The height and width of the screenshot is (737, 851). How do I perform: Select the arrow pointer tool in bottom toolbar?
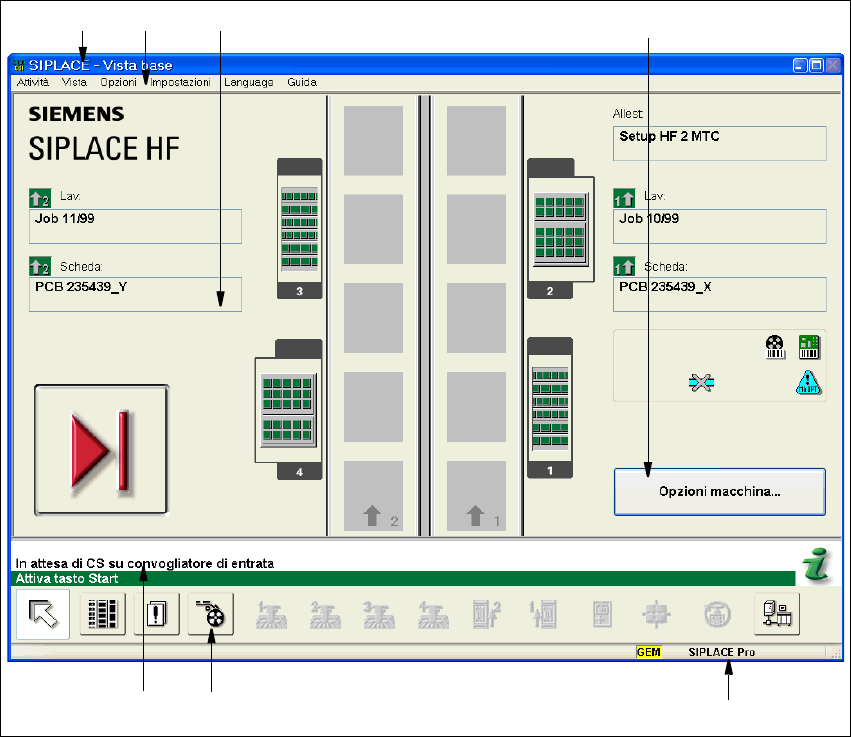(43, 614)
